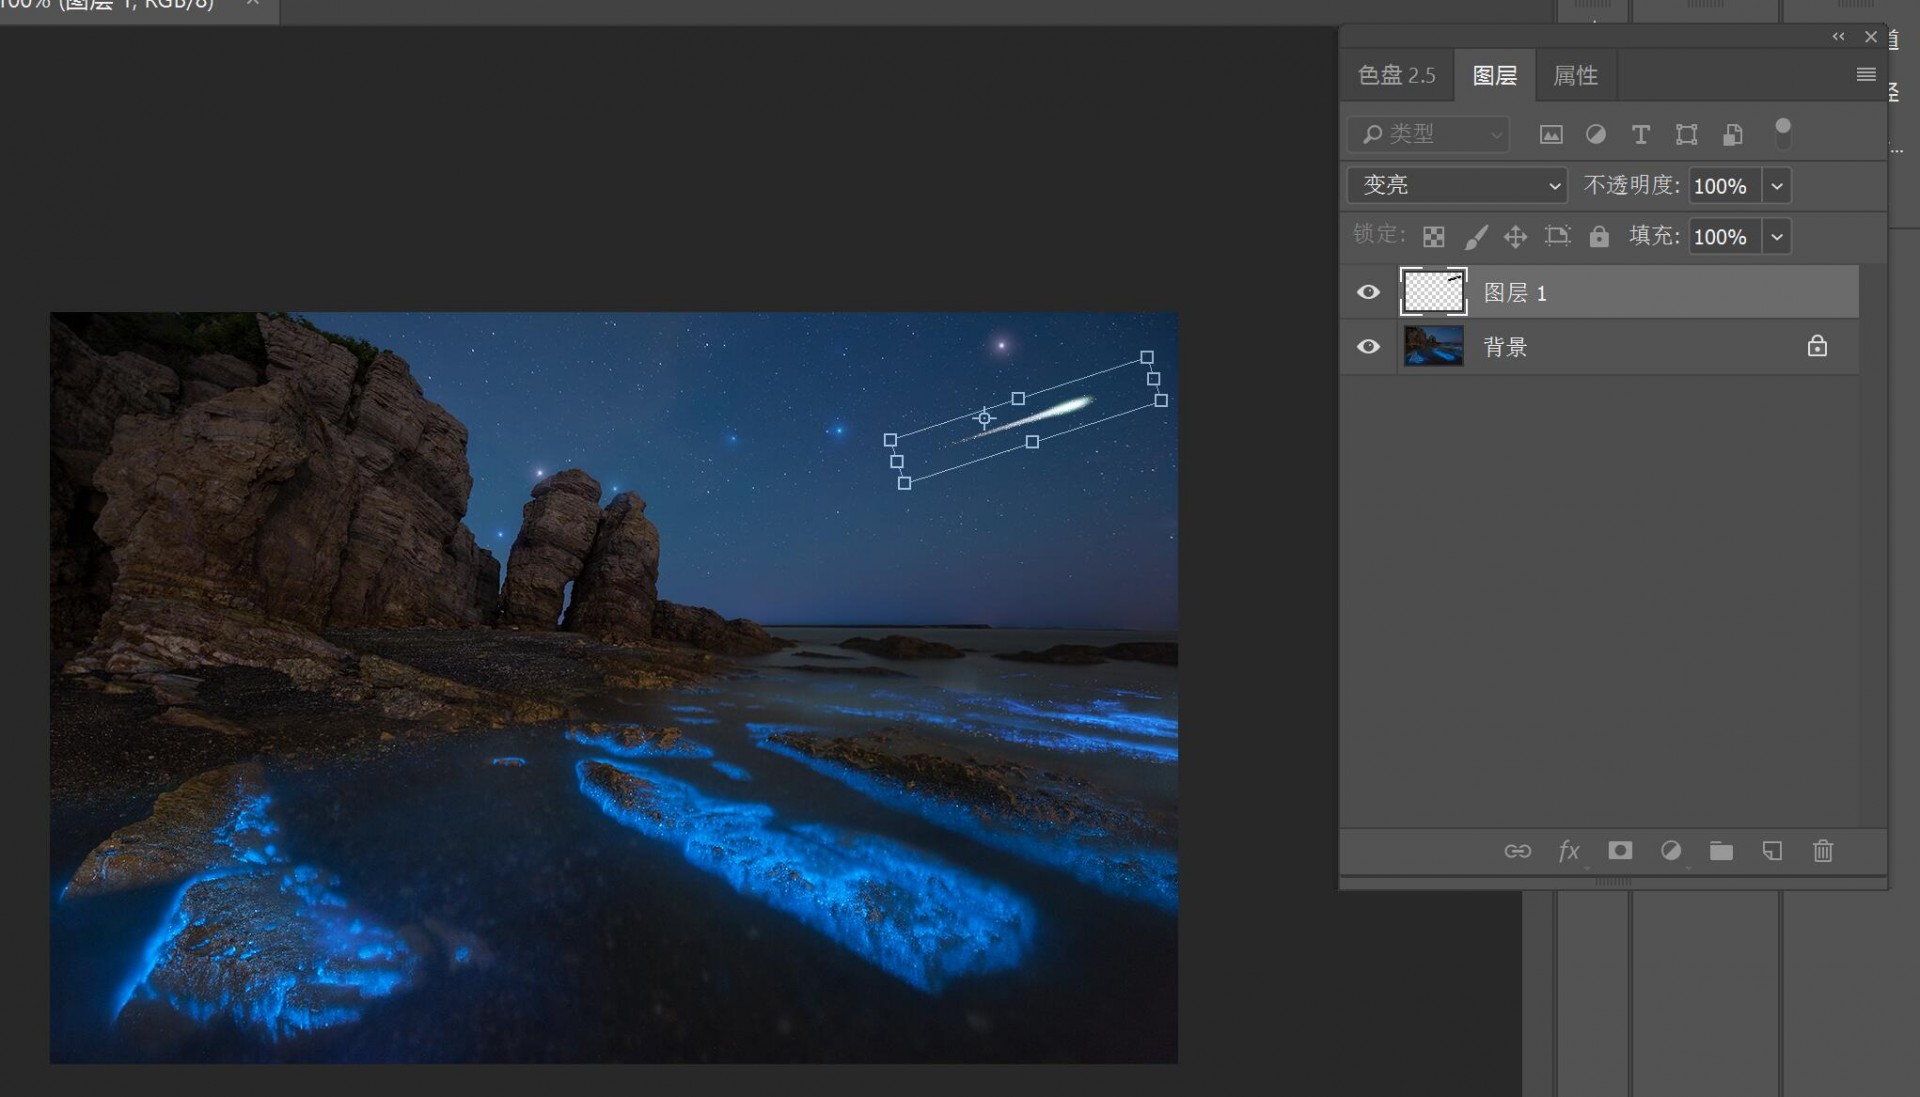Expand the 填充 fill dropdown arrow
This screenshot has height=1097, width=1920.
[x=1777, y=237]
